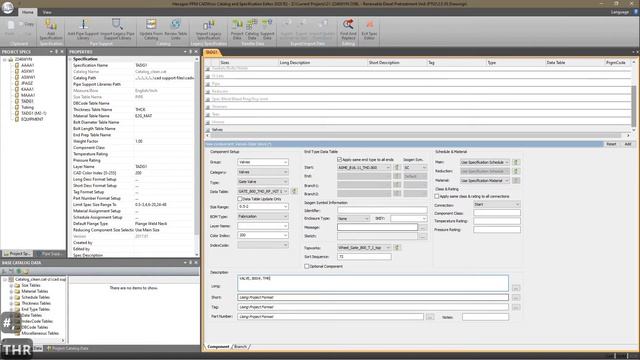Switch to View ribbon tab
The width and height of the screenshot is (640, 360).
(47, 12)
